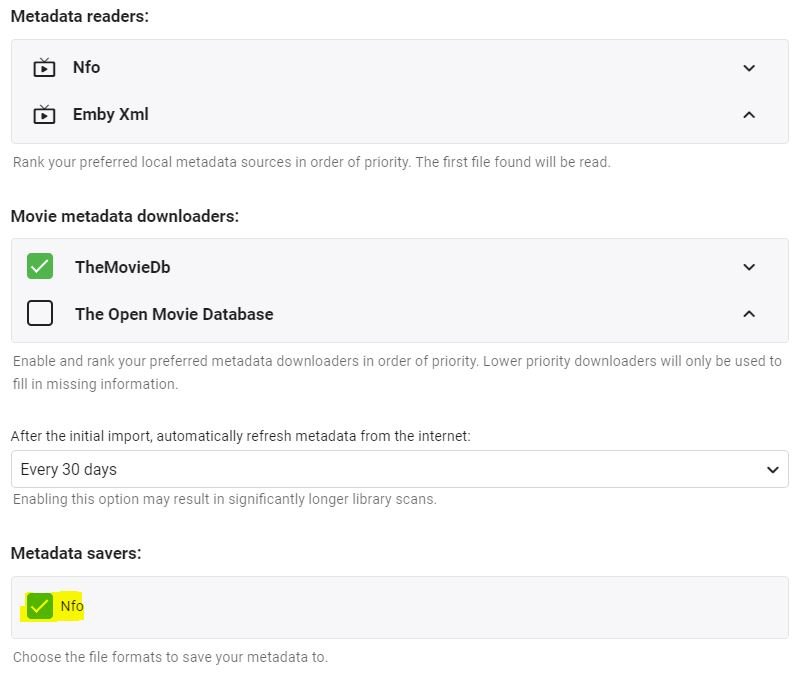
Task: Enable The Open Movie Database checkbox
Action: 40,313
